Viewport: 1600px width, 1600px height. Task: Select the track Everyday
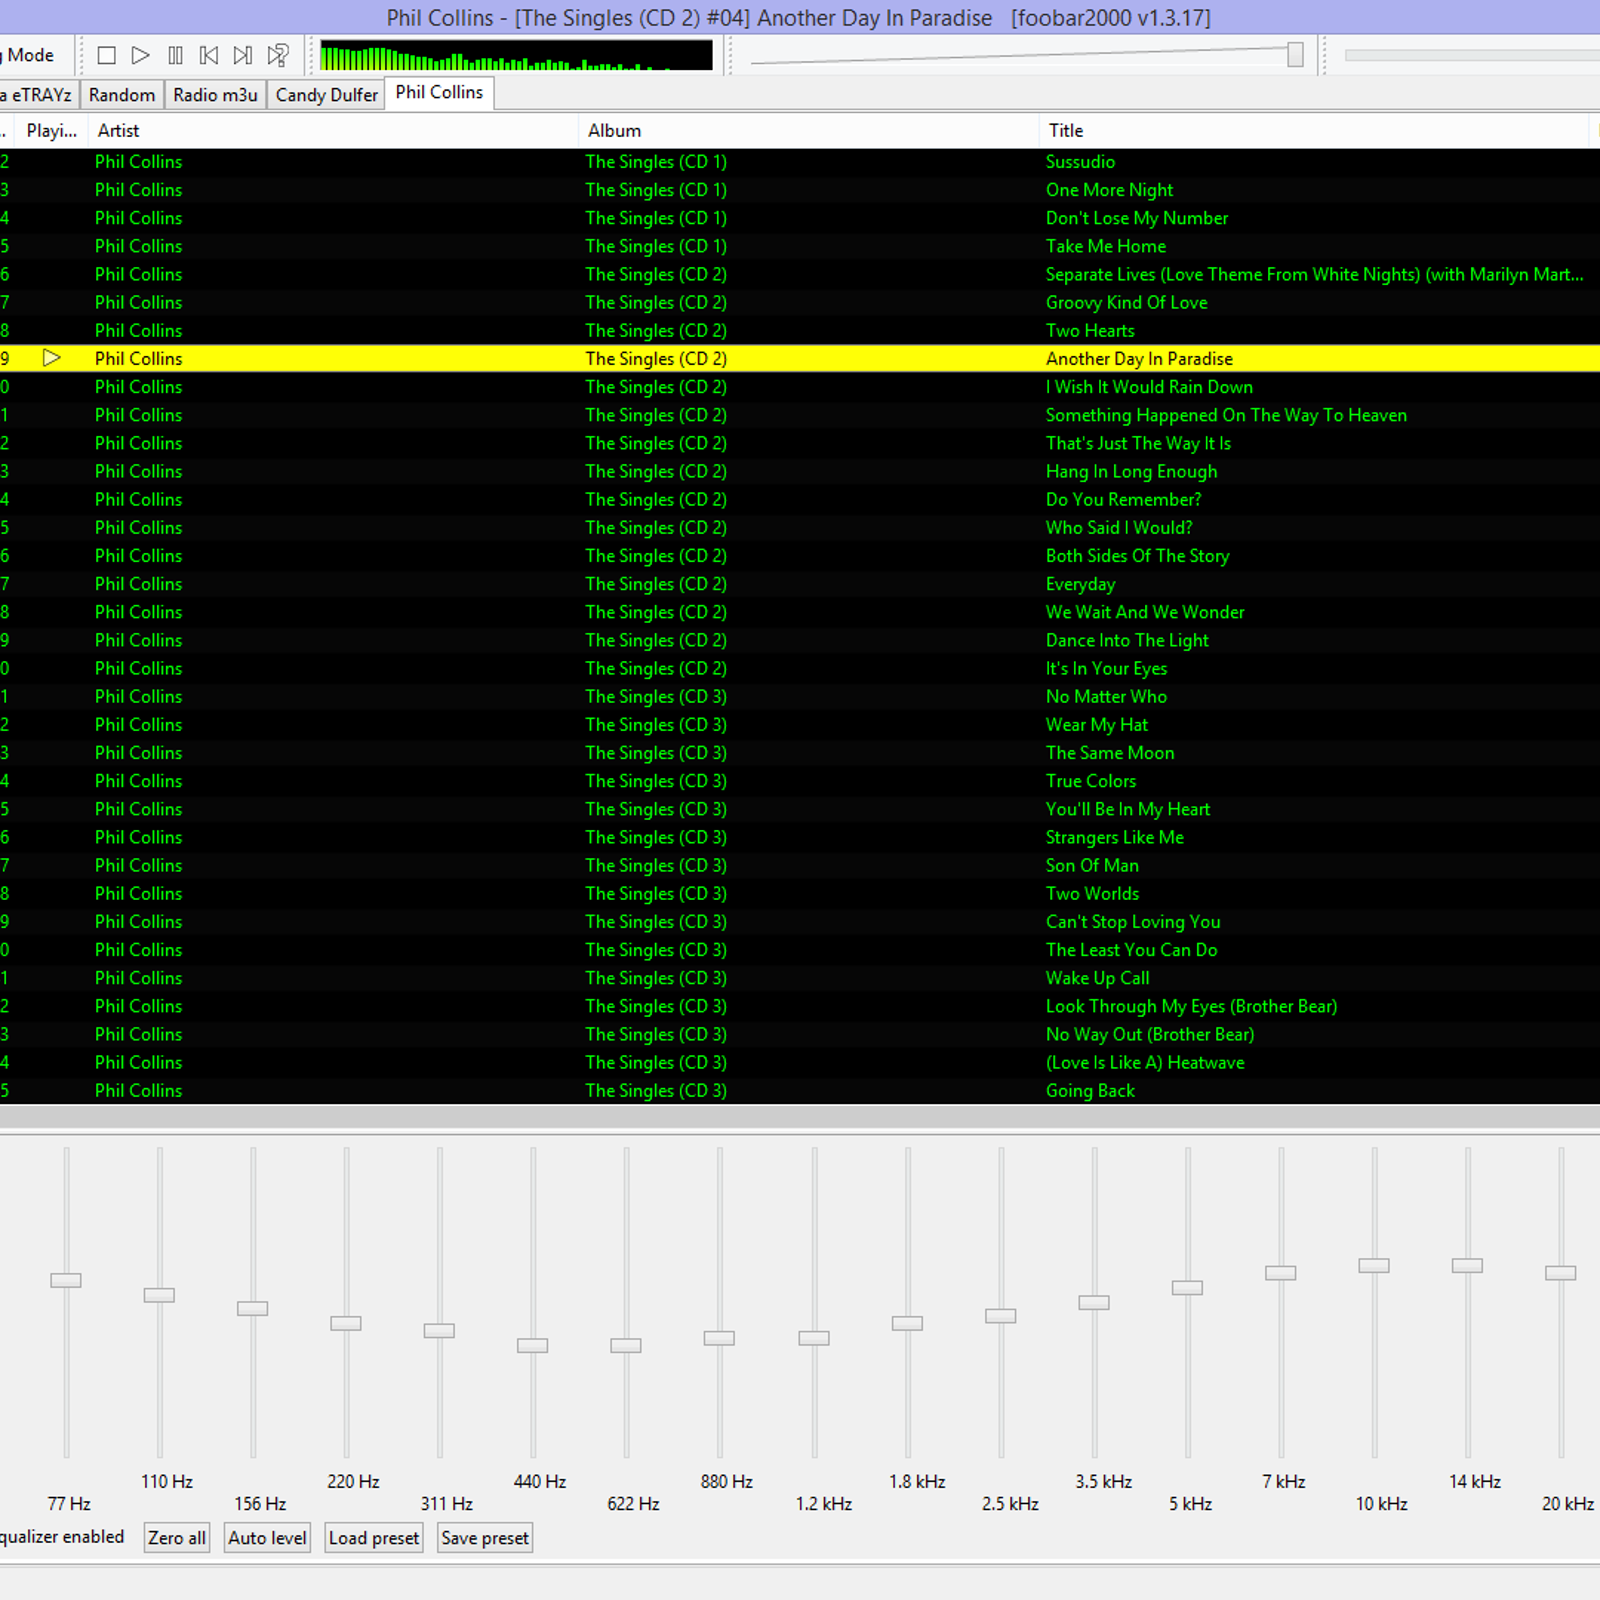click(800, 584)
